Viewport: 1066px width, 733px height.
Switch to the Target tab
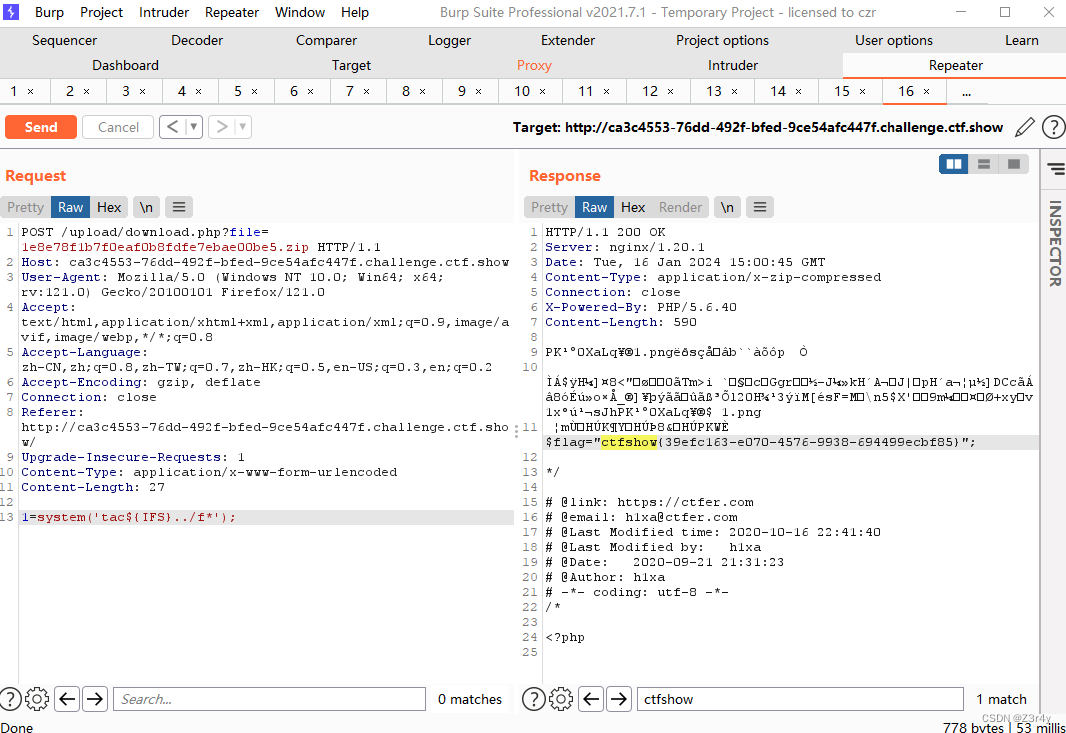(351, 65)
